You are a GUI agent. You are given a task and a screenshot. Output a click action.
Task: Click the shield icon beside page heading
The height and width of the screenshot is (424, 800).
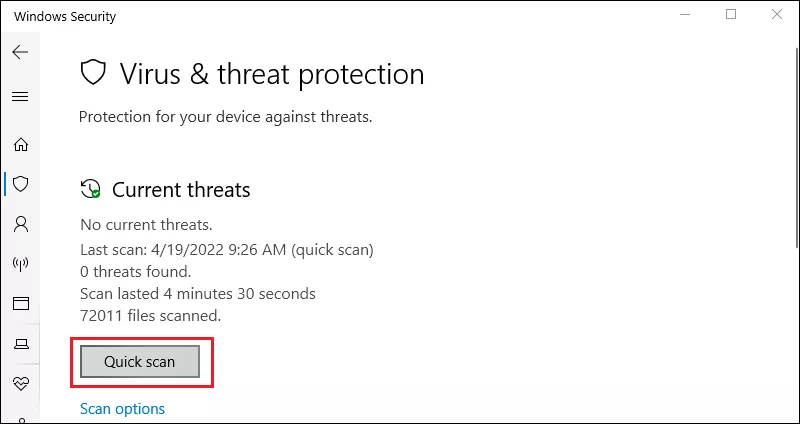point(93,73)
